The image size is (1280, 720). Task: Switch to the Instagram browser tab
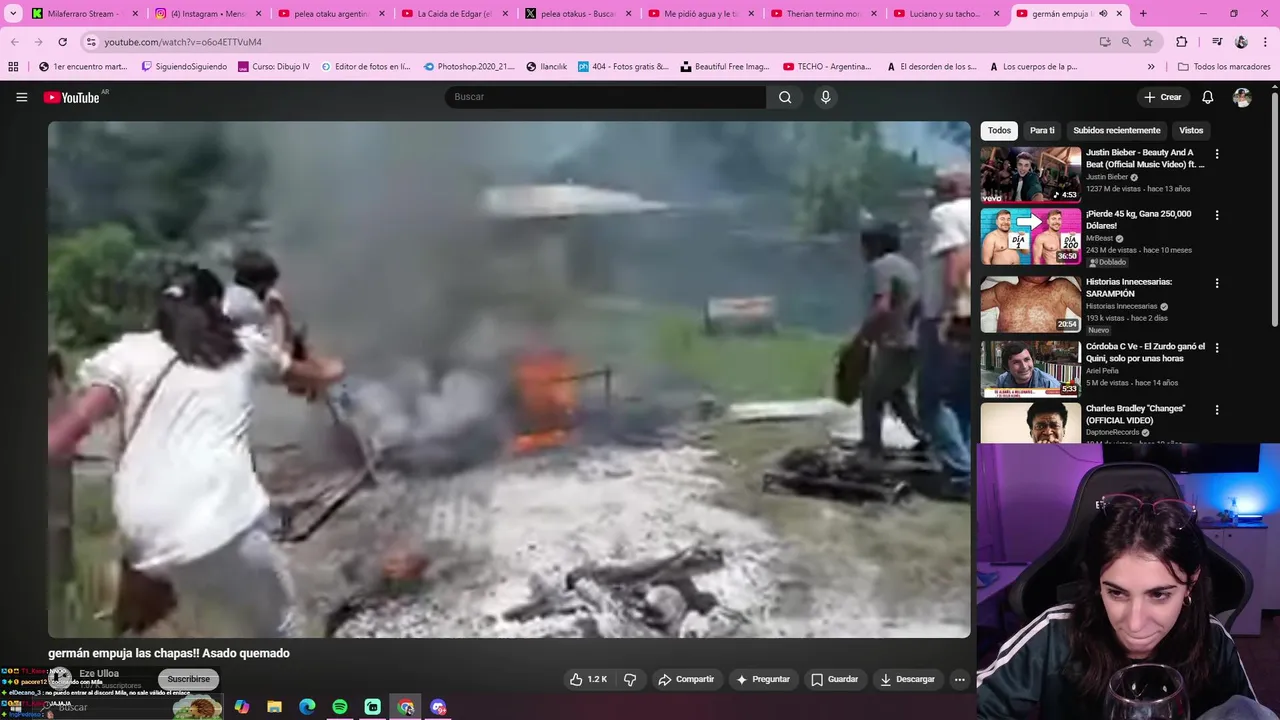point(208,14)
